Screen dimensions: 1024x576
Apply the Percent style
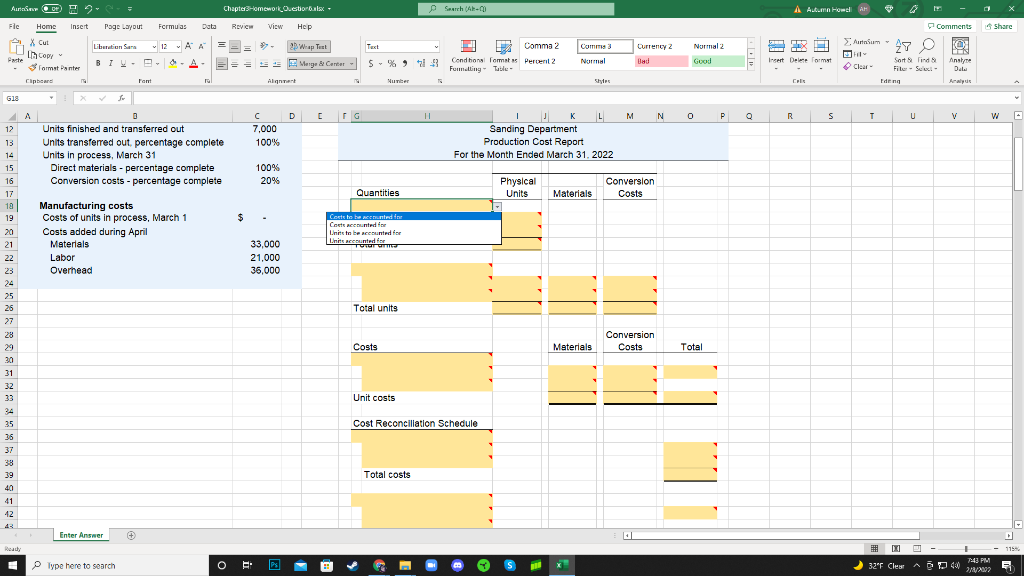pos(392,63)
